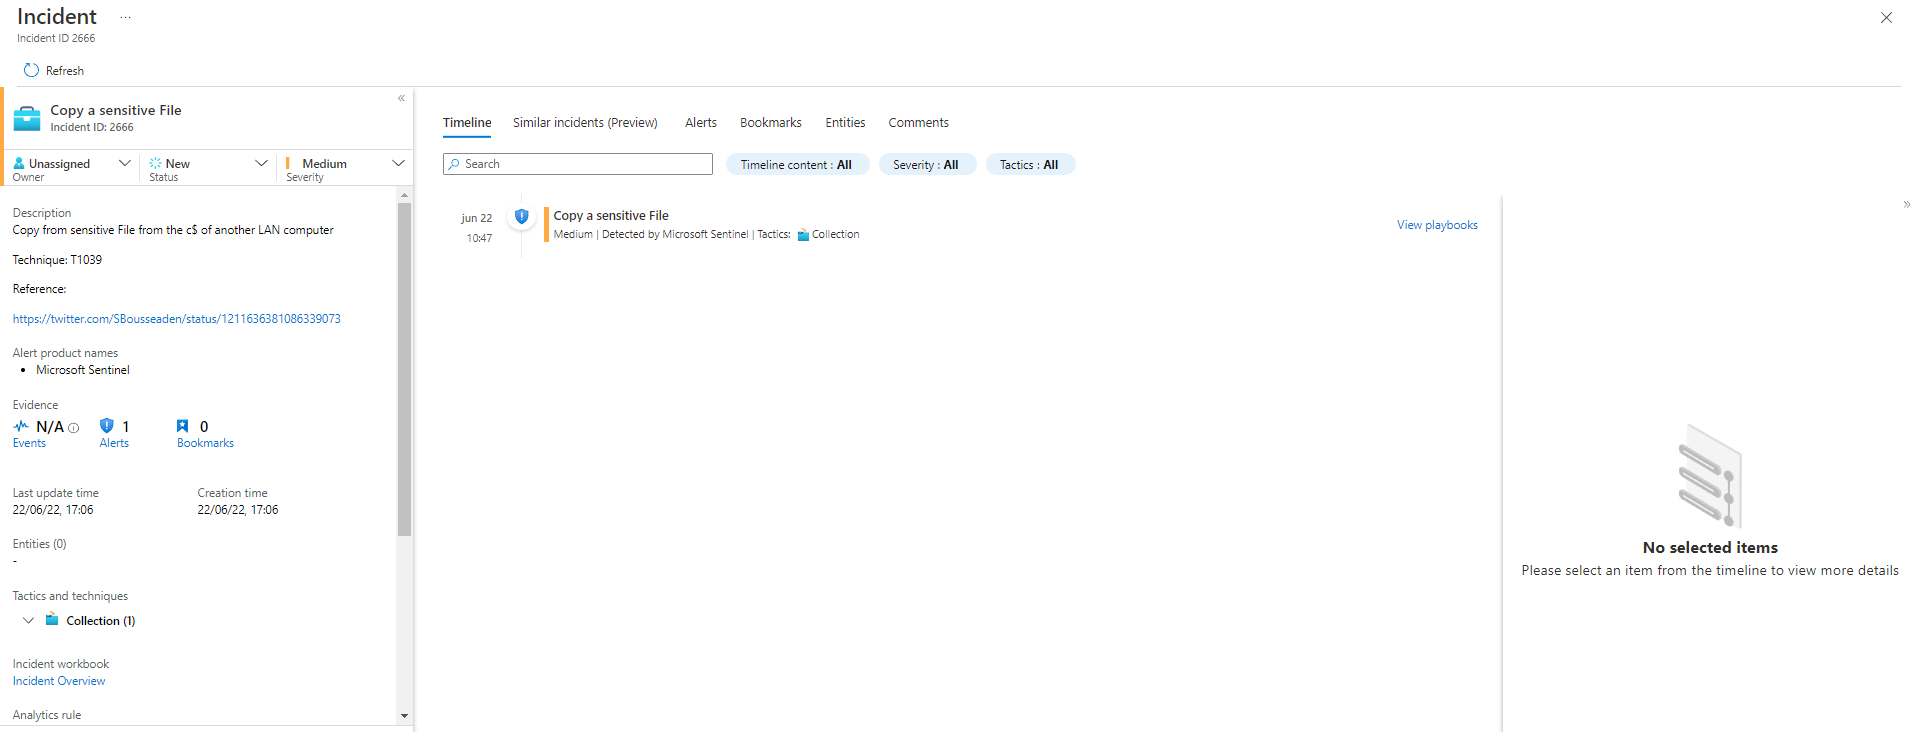The width and height of the screenshot is (1915, 732).
Task: Open the Comments tab
Action: pyautogui.click(x=918, y=123)
